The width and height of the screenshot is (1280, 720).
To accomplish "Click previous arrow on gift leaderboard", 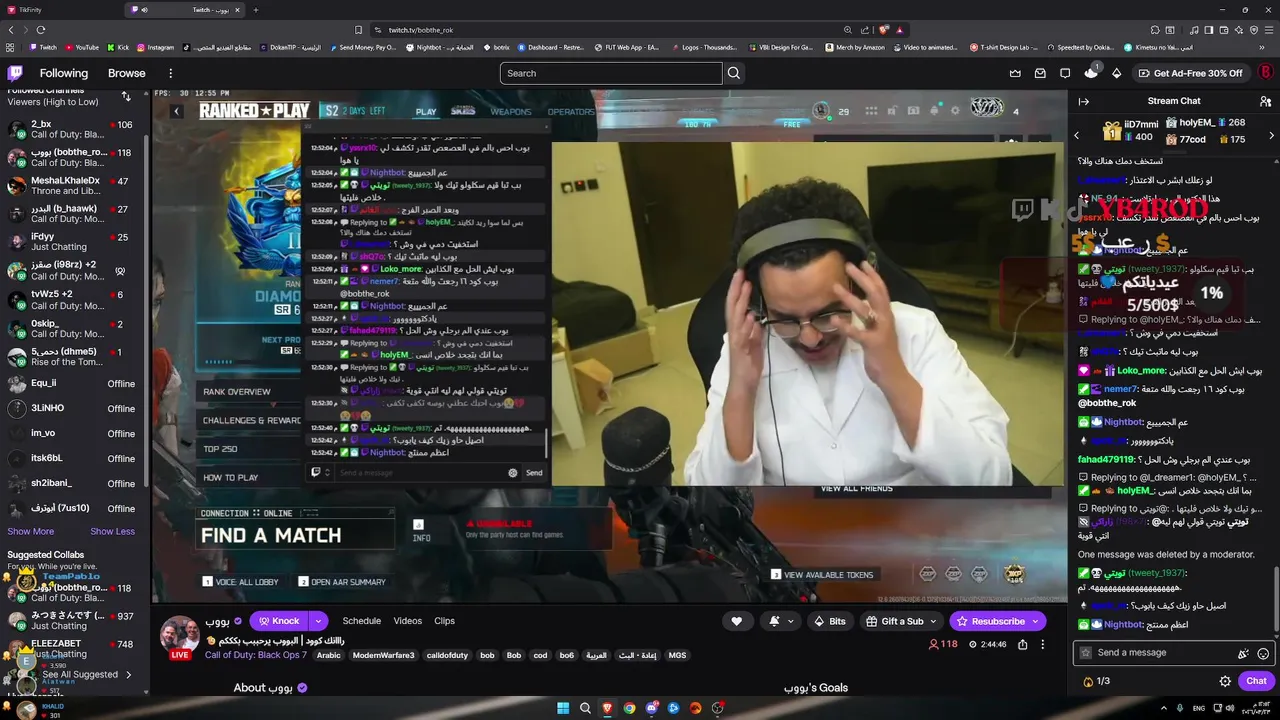I will click(1077, 135).
